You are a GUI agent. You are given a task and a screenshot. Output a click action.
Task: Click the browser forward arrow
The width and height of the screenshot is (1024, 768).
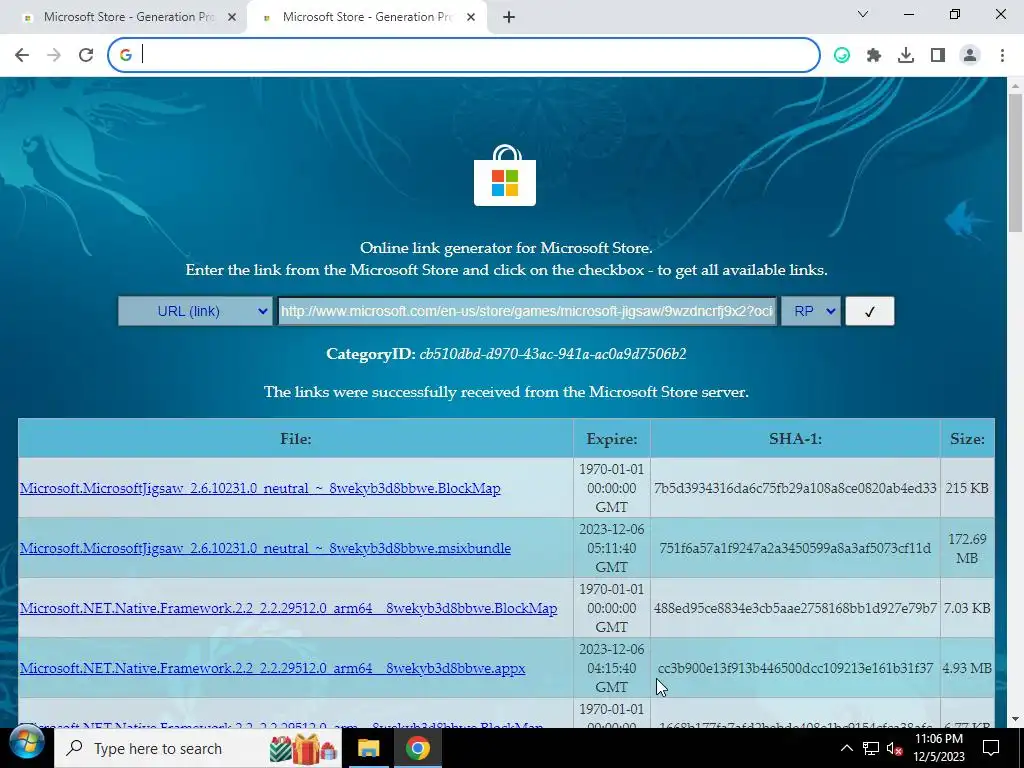coord(54,55)
